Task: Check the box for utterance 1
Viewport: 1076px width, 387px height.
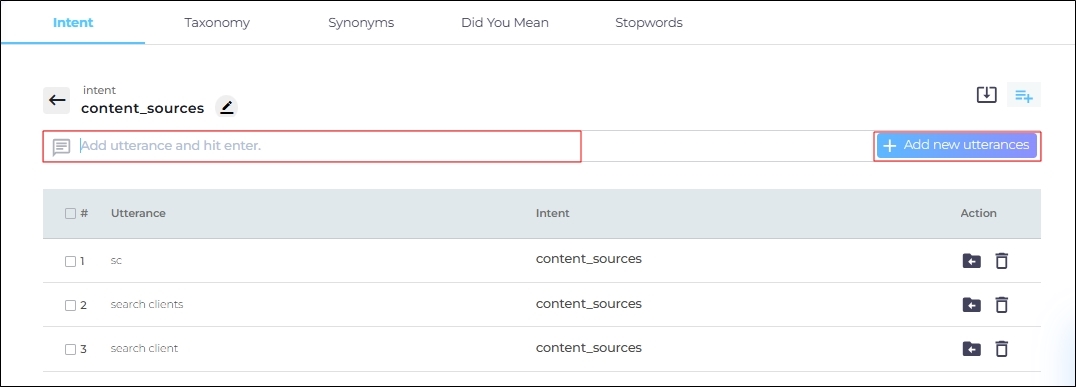Action: [70, 261]
